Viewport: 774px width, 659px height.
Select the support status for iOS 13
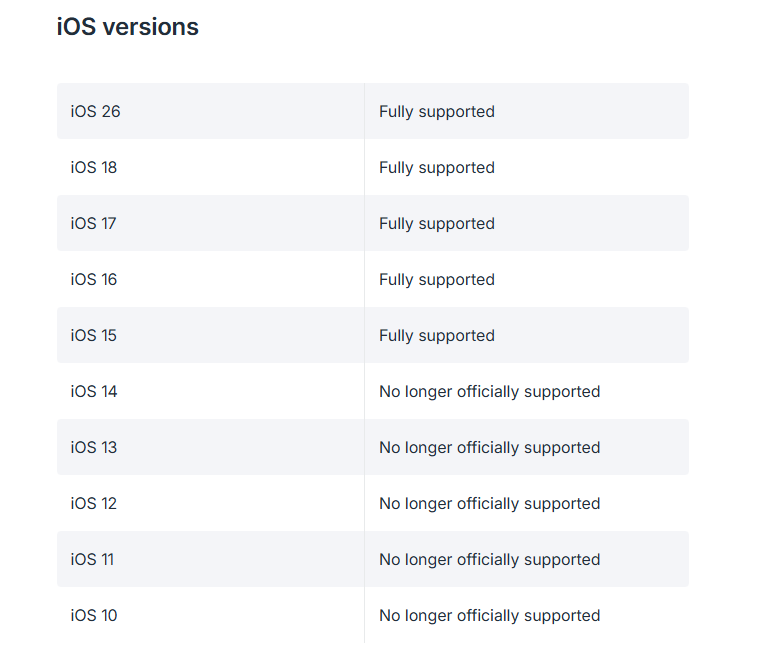point(489,447)
